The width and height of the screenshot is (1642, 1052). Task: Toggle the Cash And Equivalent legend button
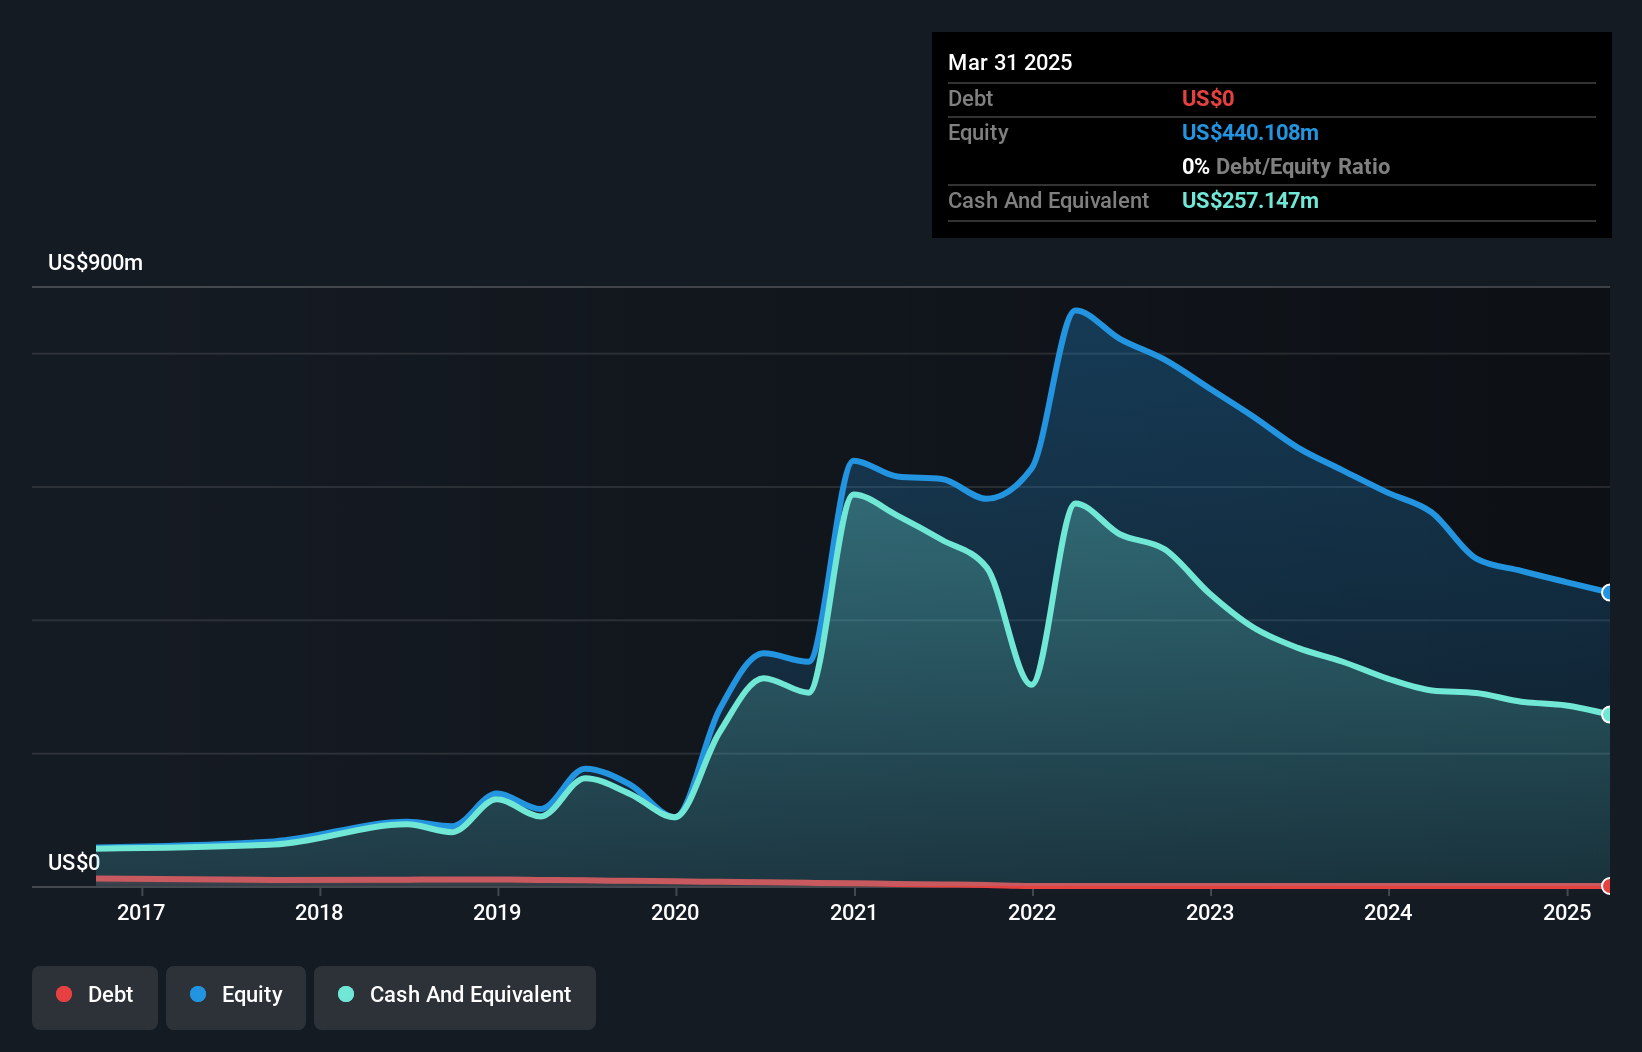455,997
